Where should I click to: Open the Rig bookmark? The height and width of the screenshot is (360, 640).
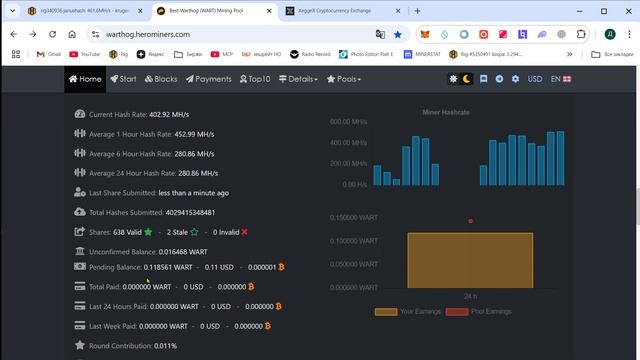[118, 54]
